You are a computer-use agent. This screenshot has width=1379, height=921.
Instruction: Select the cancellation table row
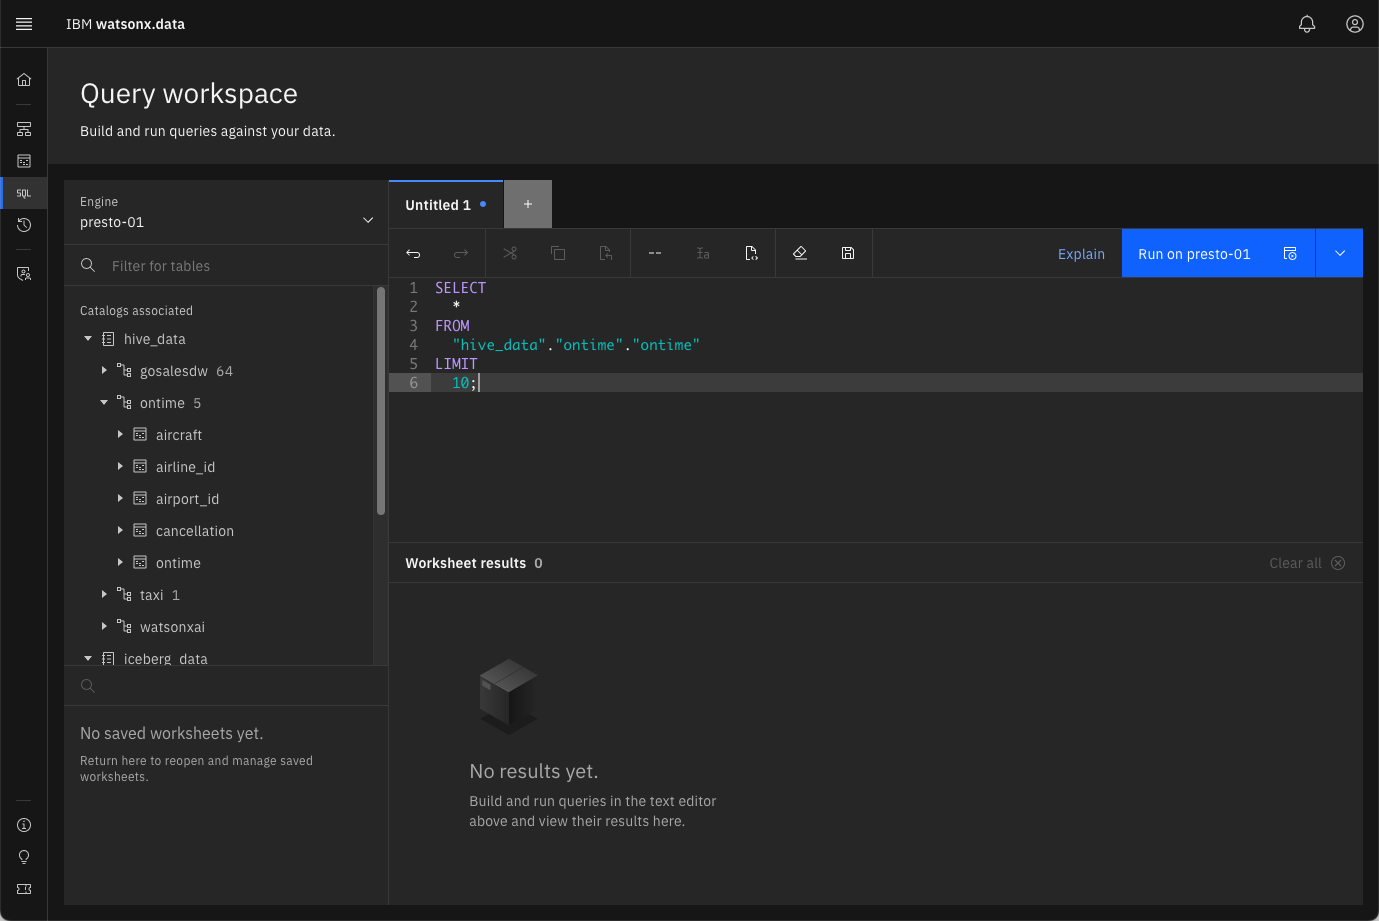218,531
